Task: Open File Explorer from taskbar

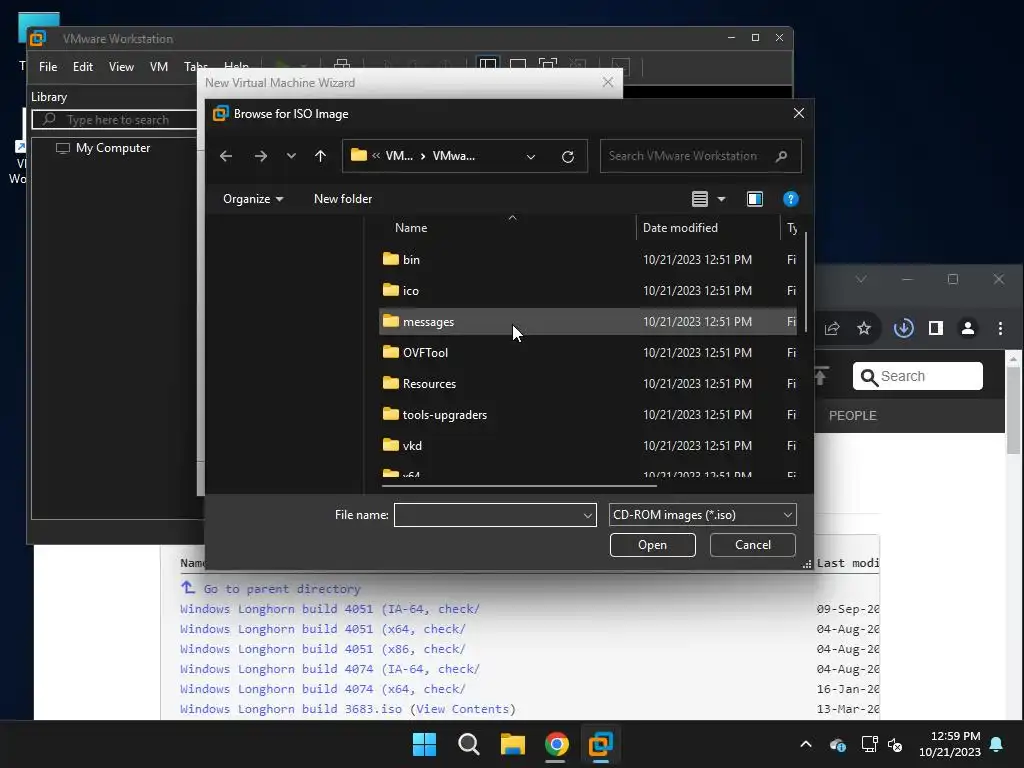Action: [513, 744]
